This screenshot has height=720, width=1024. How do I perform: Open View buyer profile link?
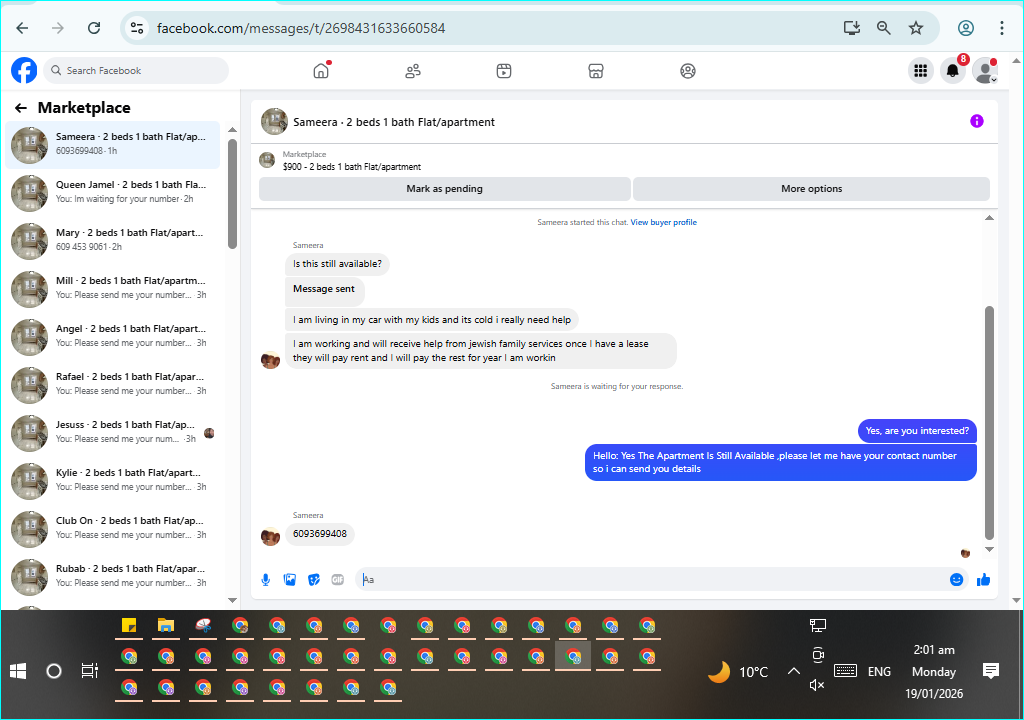click(x=664, y=222)
